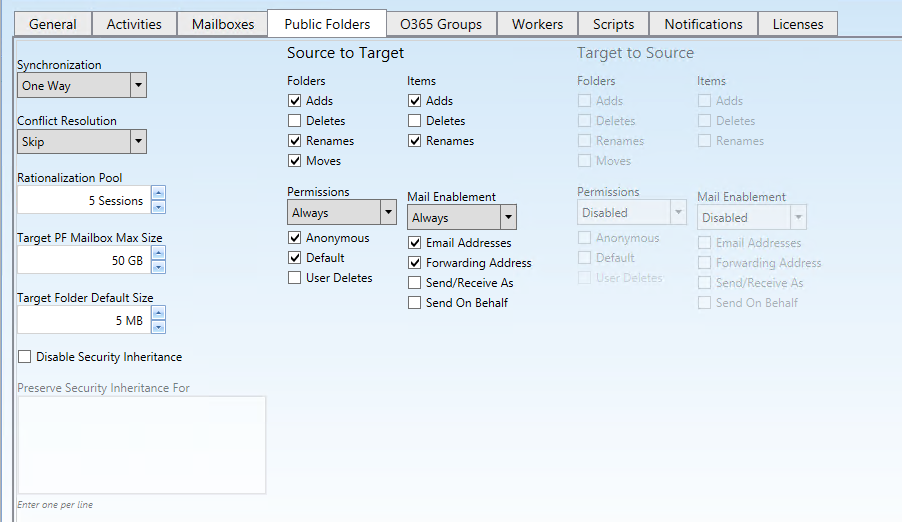Uncheck Anonymous permissions checkbox
Screen dimensions: 902x522
click(x=295, y=238)
